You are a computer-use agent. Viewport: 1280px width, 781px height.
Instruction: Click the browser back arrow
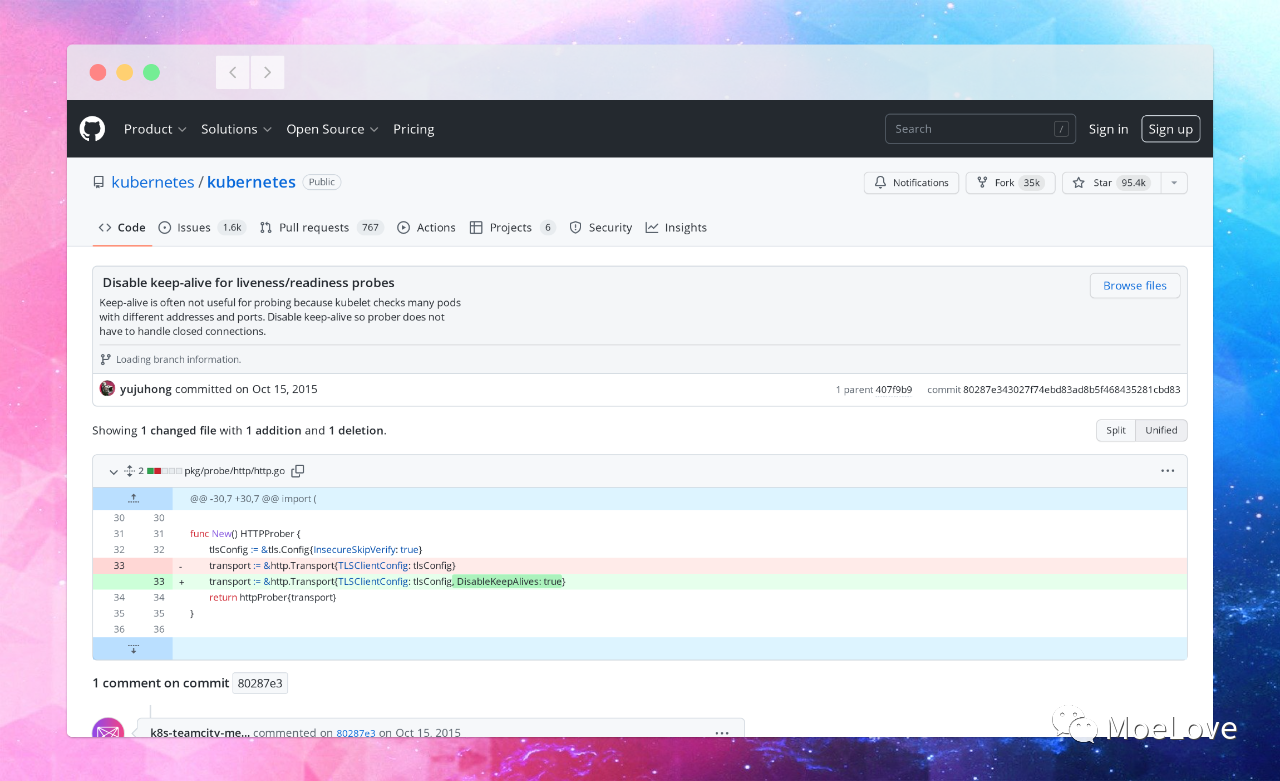pyautogui.click(x=233, y=72)
